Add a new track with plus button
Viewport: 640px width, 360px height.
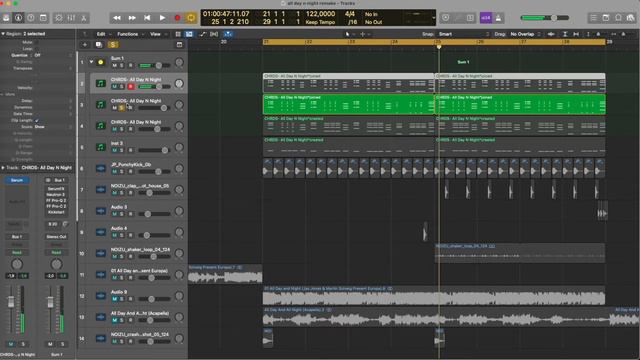[85, 44]
